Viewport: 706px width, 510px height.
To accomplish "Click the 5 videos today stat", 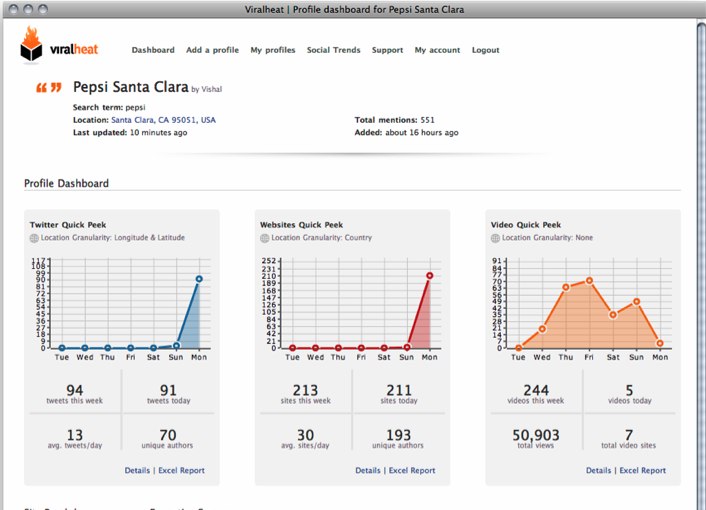I will (x=629, y=393).
